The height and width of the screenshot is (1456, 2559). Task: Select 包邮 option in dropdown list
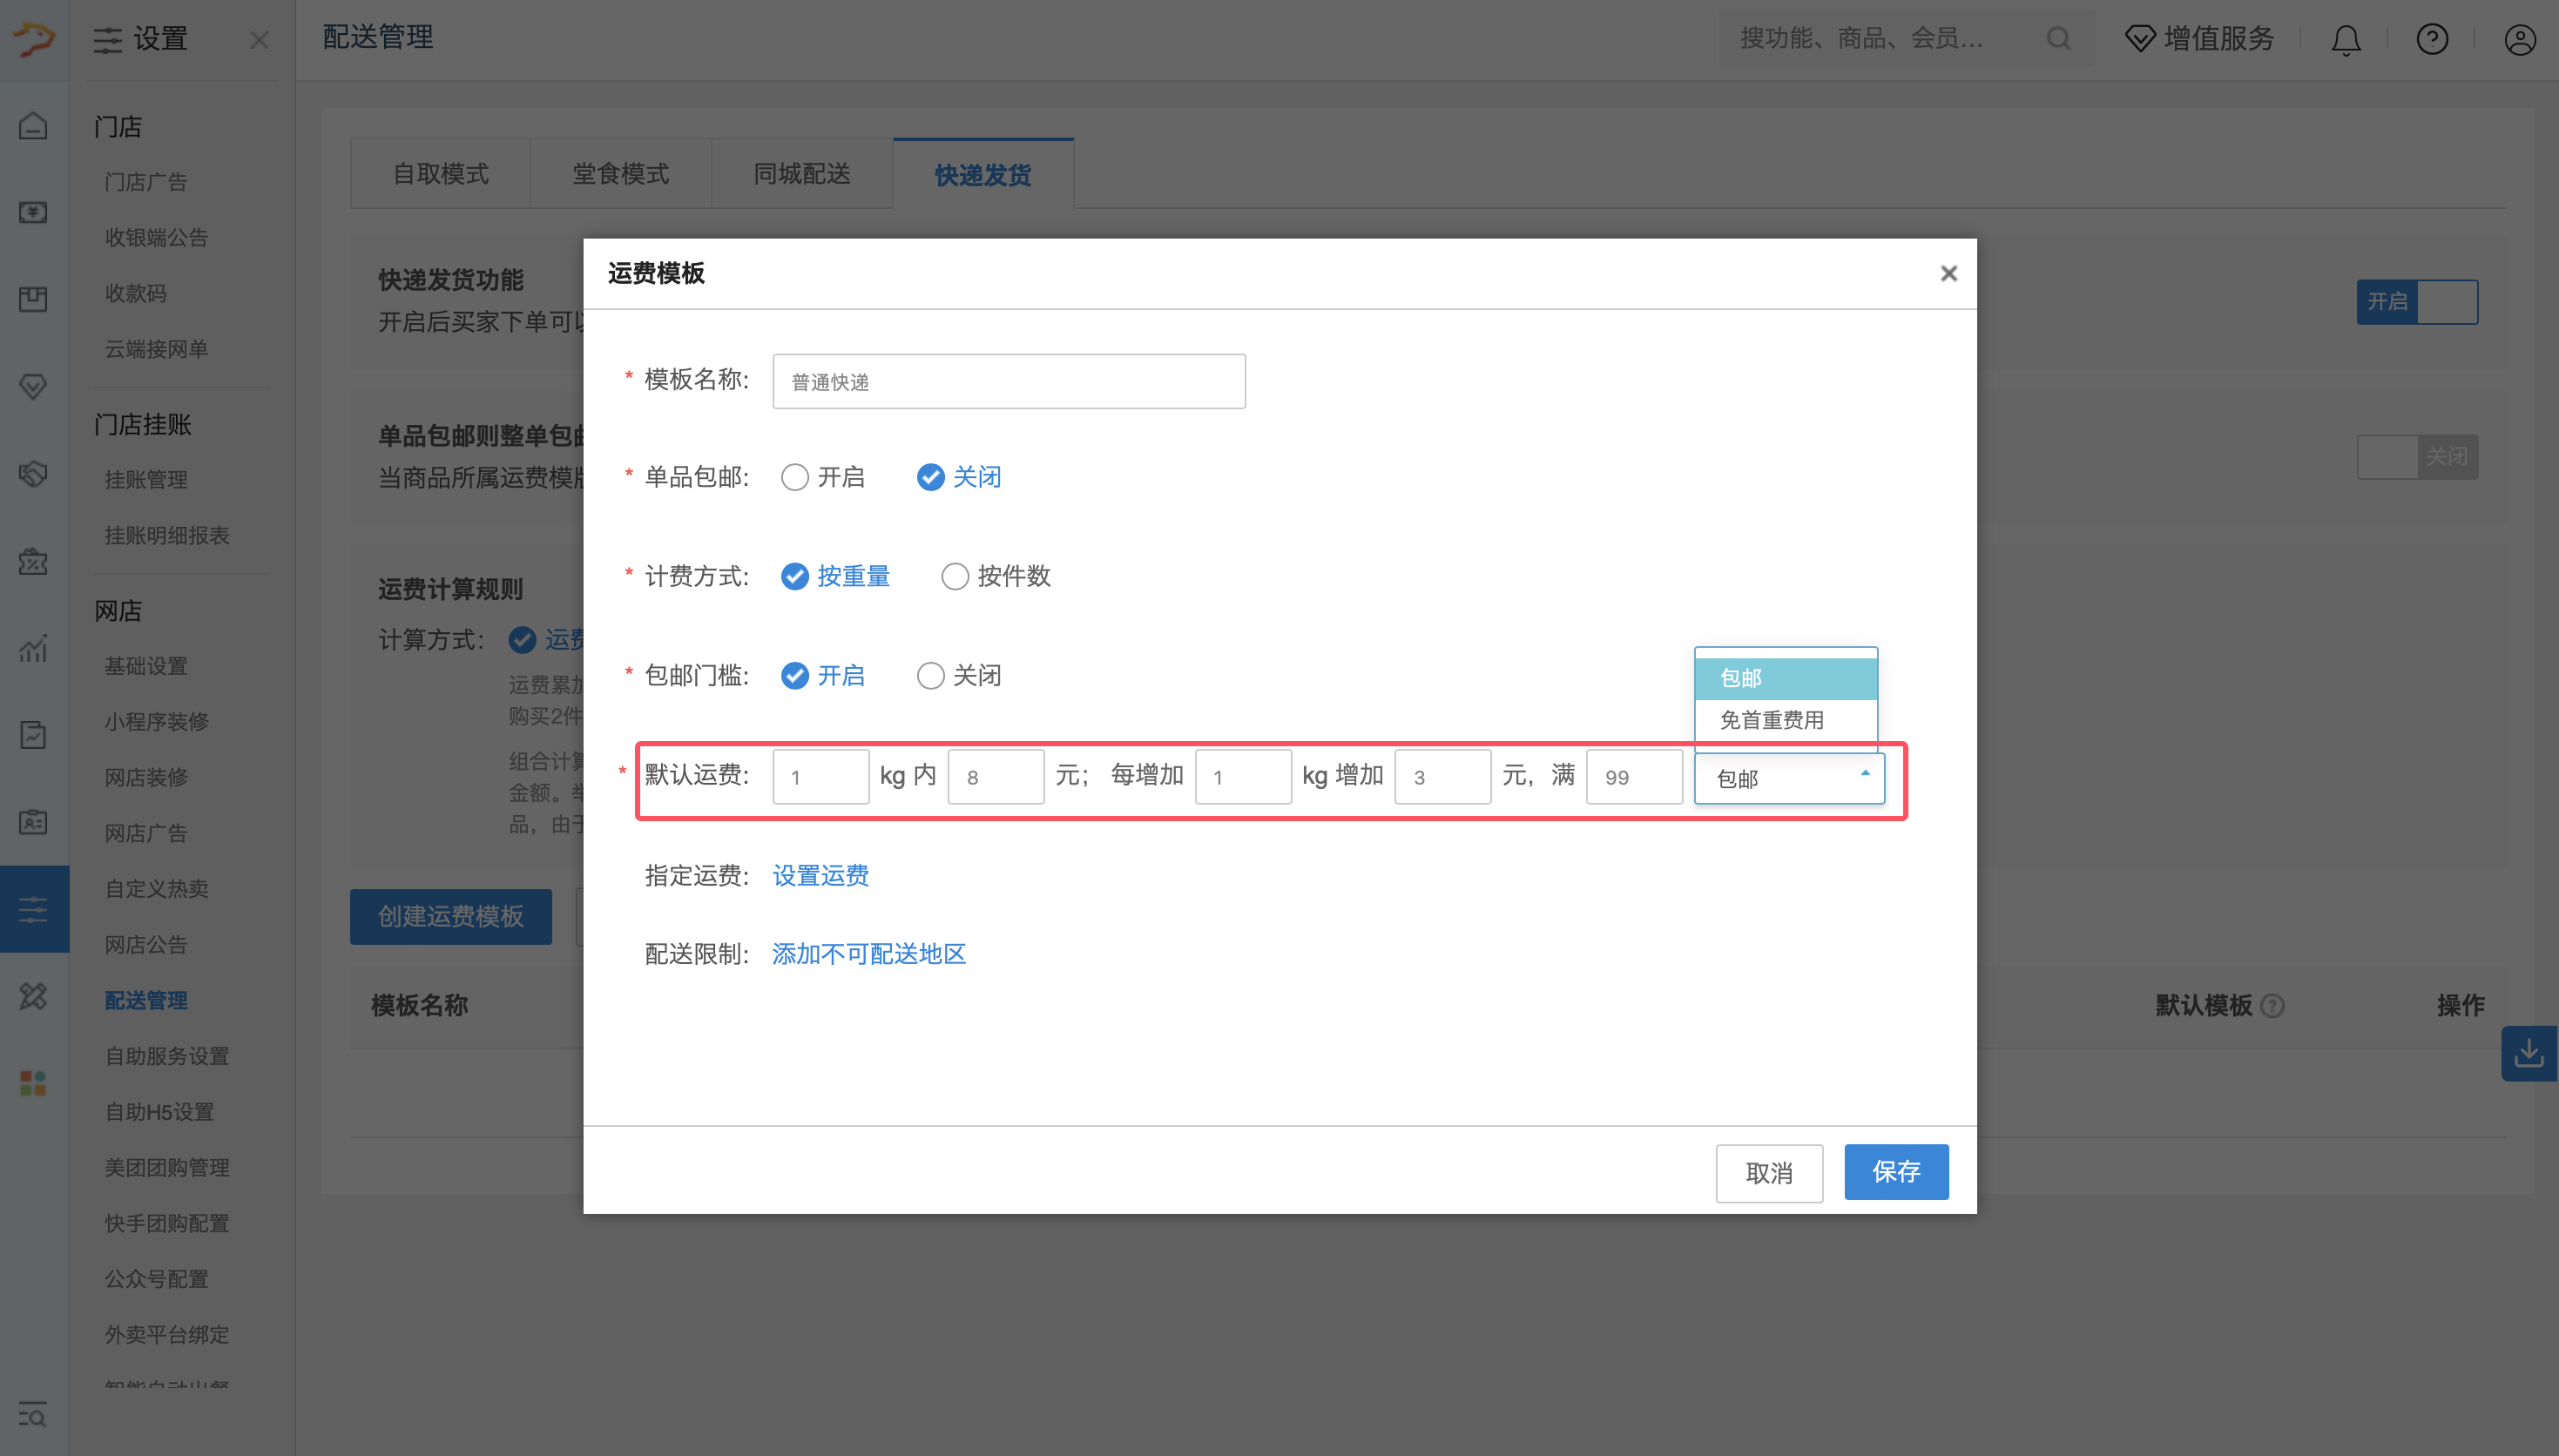point(1741,678)
